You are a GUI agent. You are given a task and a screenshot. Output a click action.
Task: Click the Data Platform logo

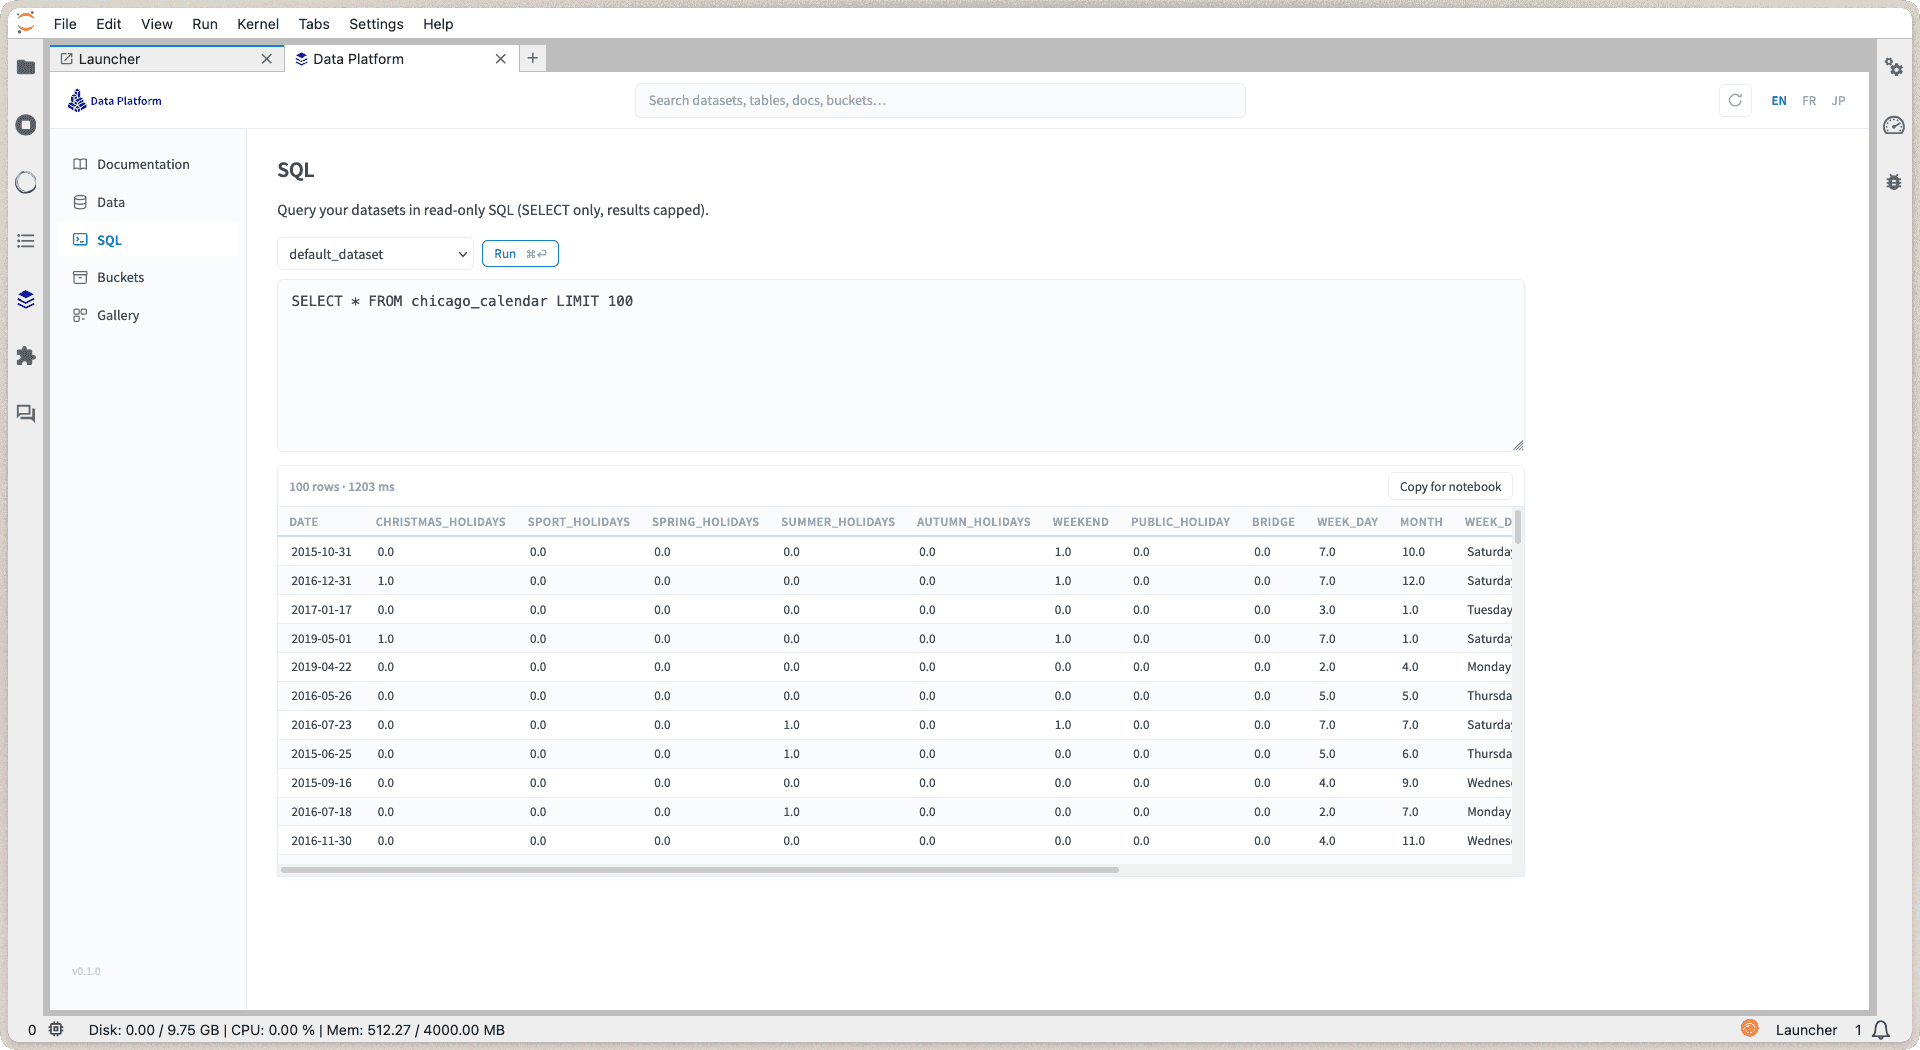[x=114, y=100]
